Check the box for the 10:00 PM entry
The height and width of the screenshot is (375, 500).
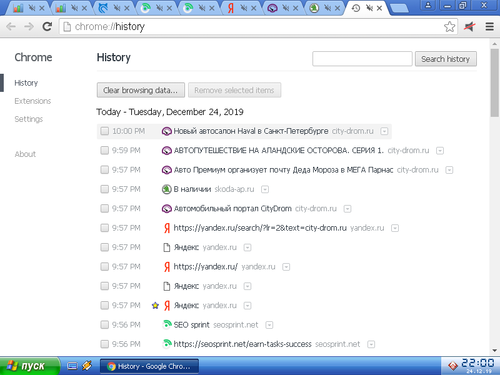click(105, 131)
